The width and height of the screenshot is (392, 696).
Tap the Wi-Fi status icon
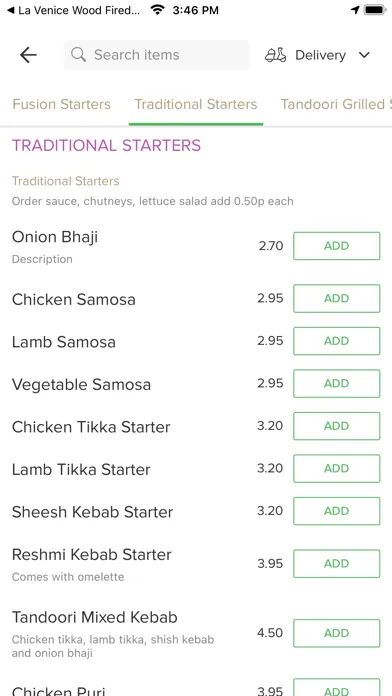pos(158,9)
